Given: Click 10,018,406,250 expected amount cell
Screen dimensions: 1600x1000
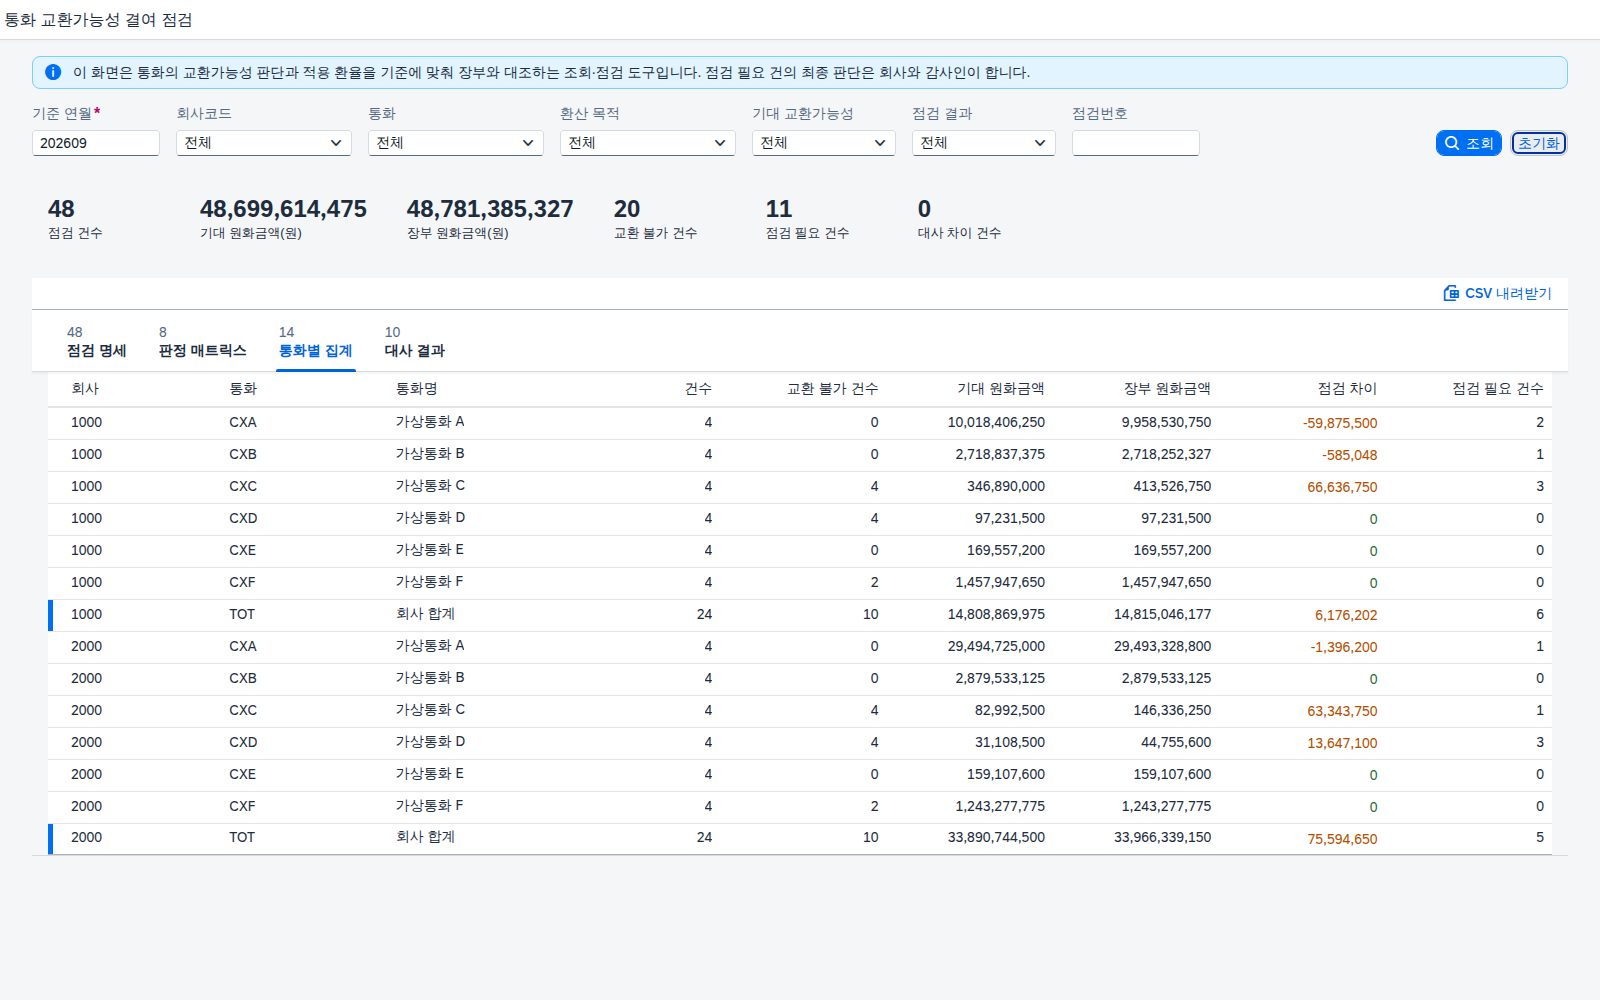Looking at the screenshot, I should click(996, 422).
